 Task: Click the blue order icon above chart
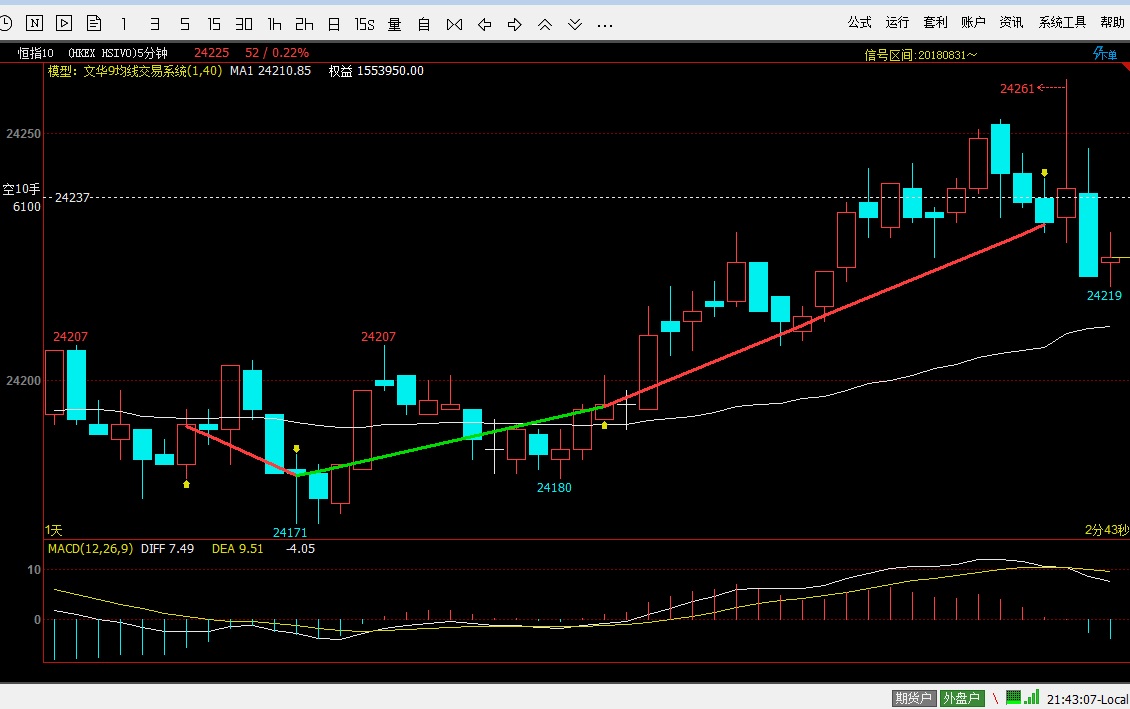(x=1103, y=53)
